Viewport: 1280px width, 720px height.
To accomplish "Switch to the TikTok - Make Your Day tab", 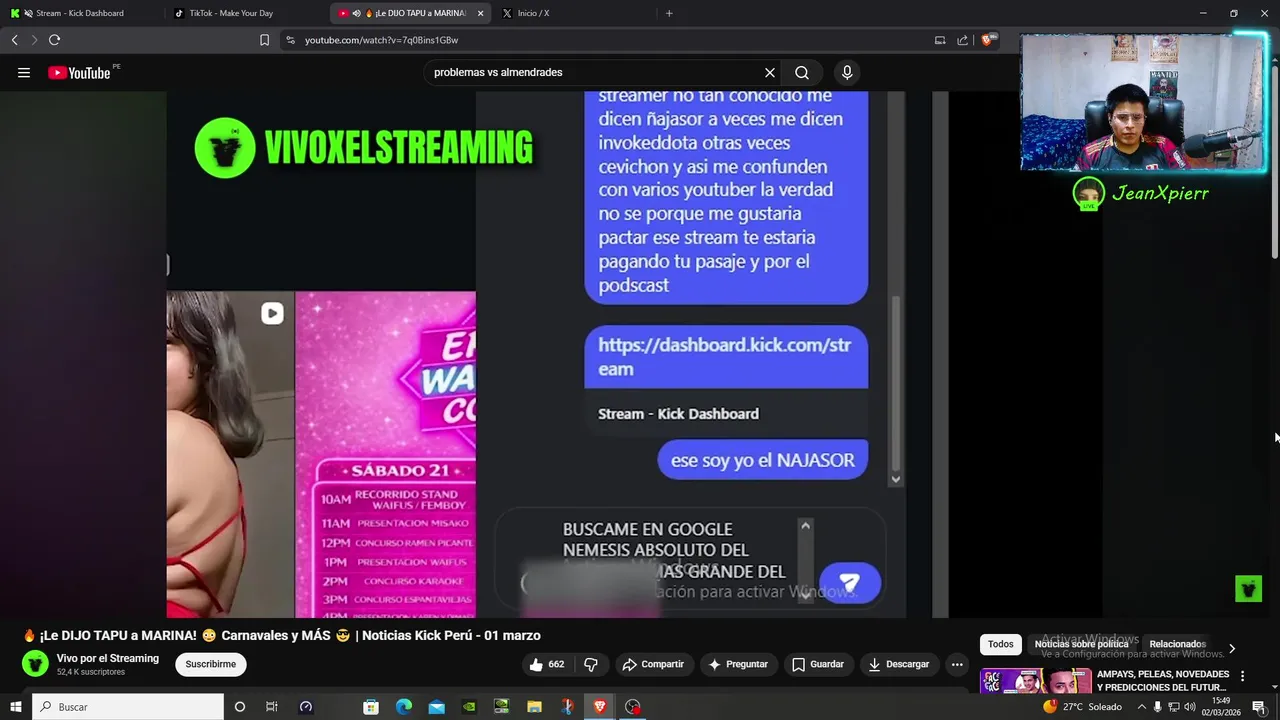I will (245, 13).
